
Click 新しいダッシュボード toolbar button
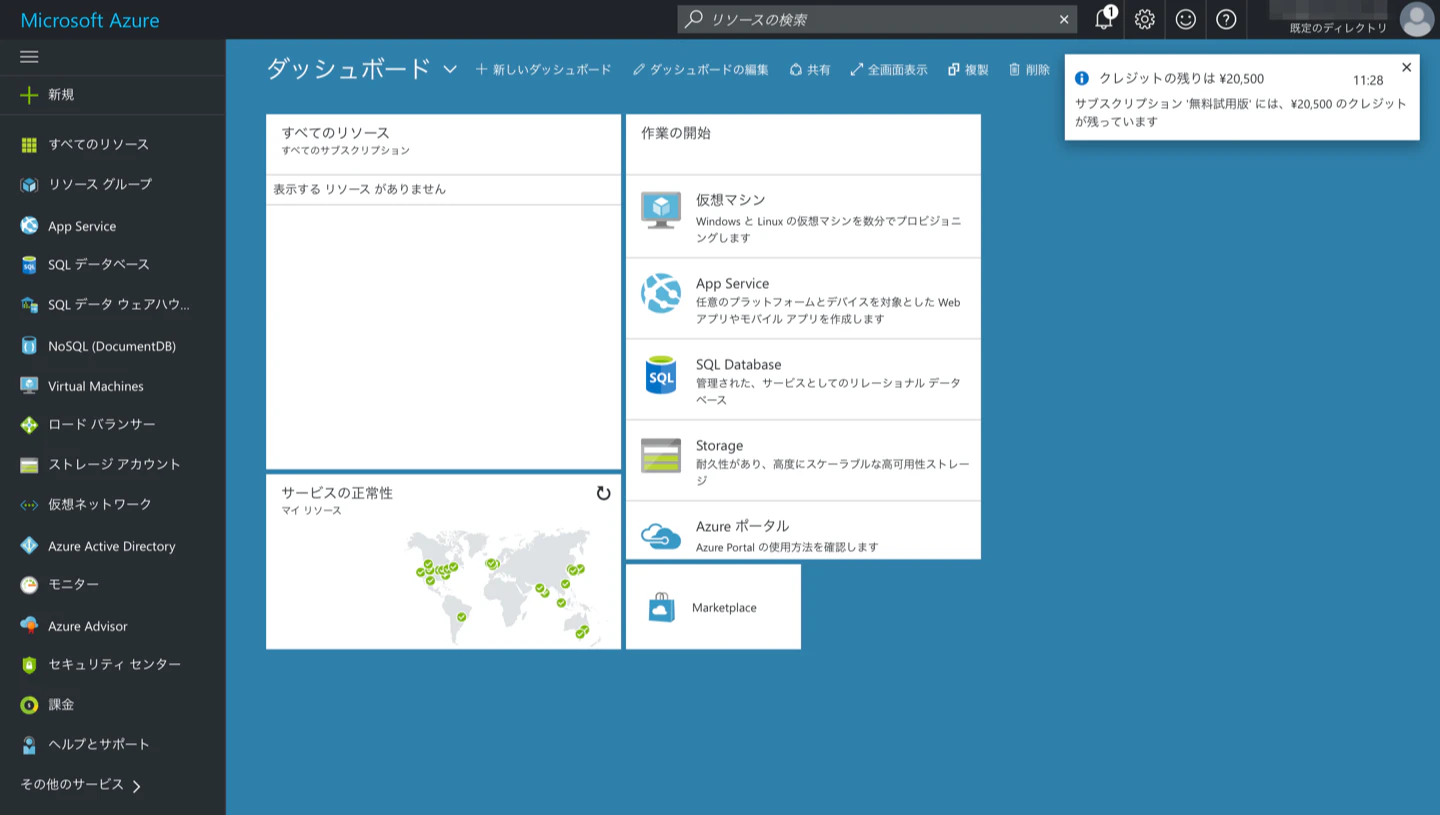(543, 69)
